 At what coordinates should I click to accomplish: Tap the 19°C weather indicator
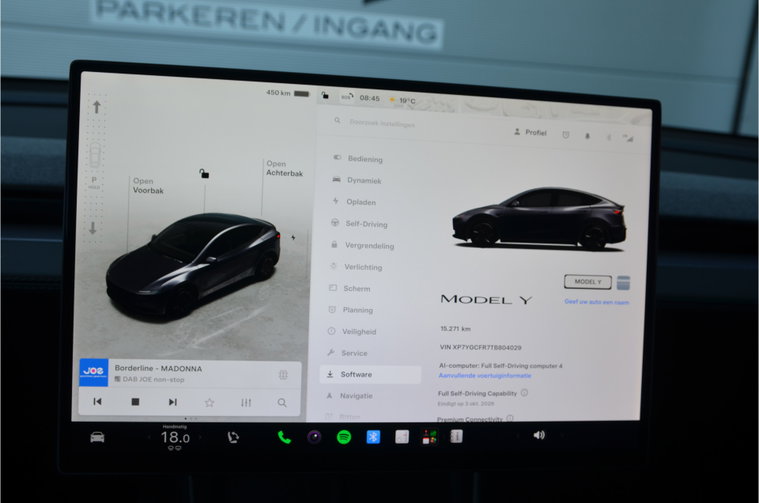(x=403, y=100)
